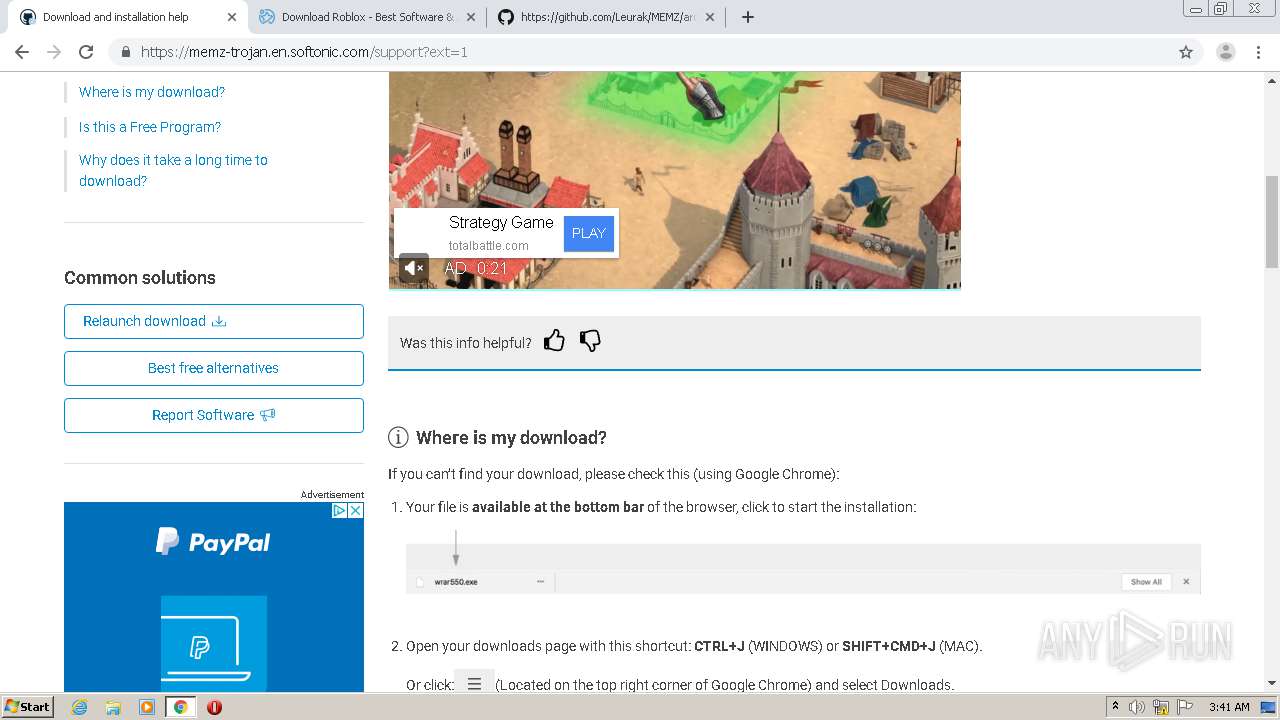The width and height of the screenshot is (1280, 720).
Task: Switch to the Download Roblox tab
Action: [366, 17]
